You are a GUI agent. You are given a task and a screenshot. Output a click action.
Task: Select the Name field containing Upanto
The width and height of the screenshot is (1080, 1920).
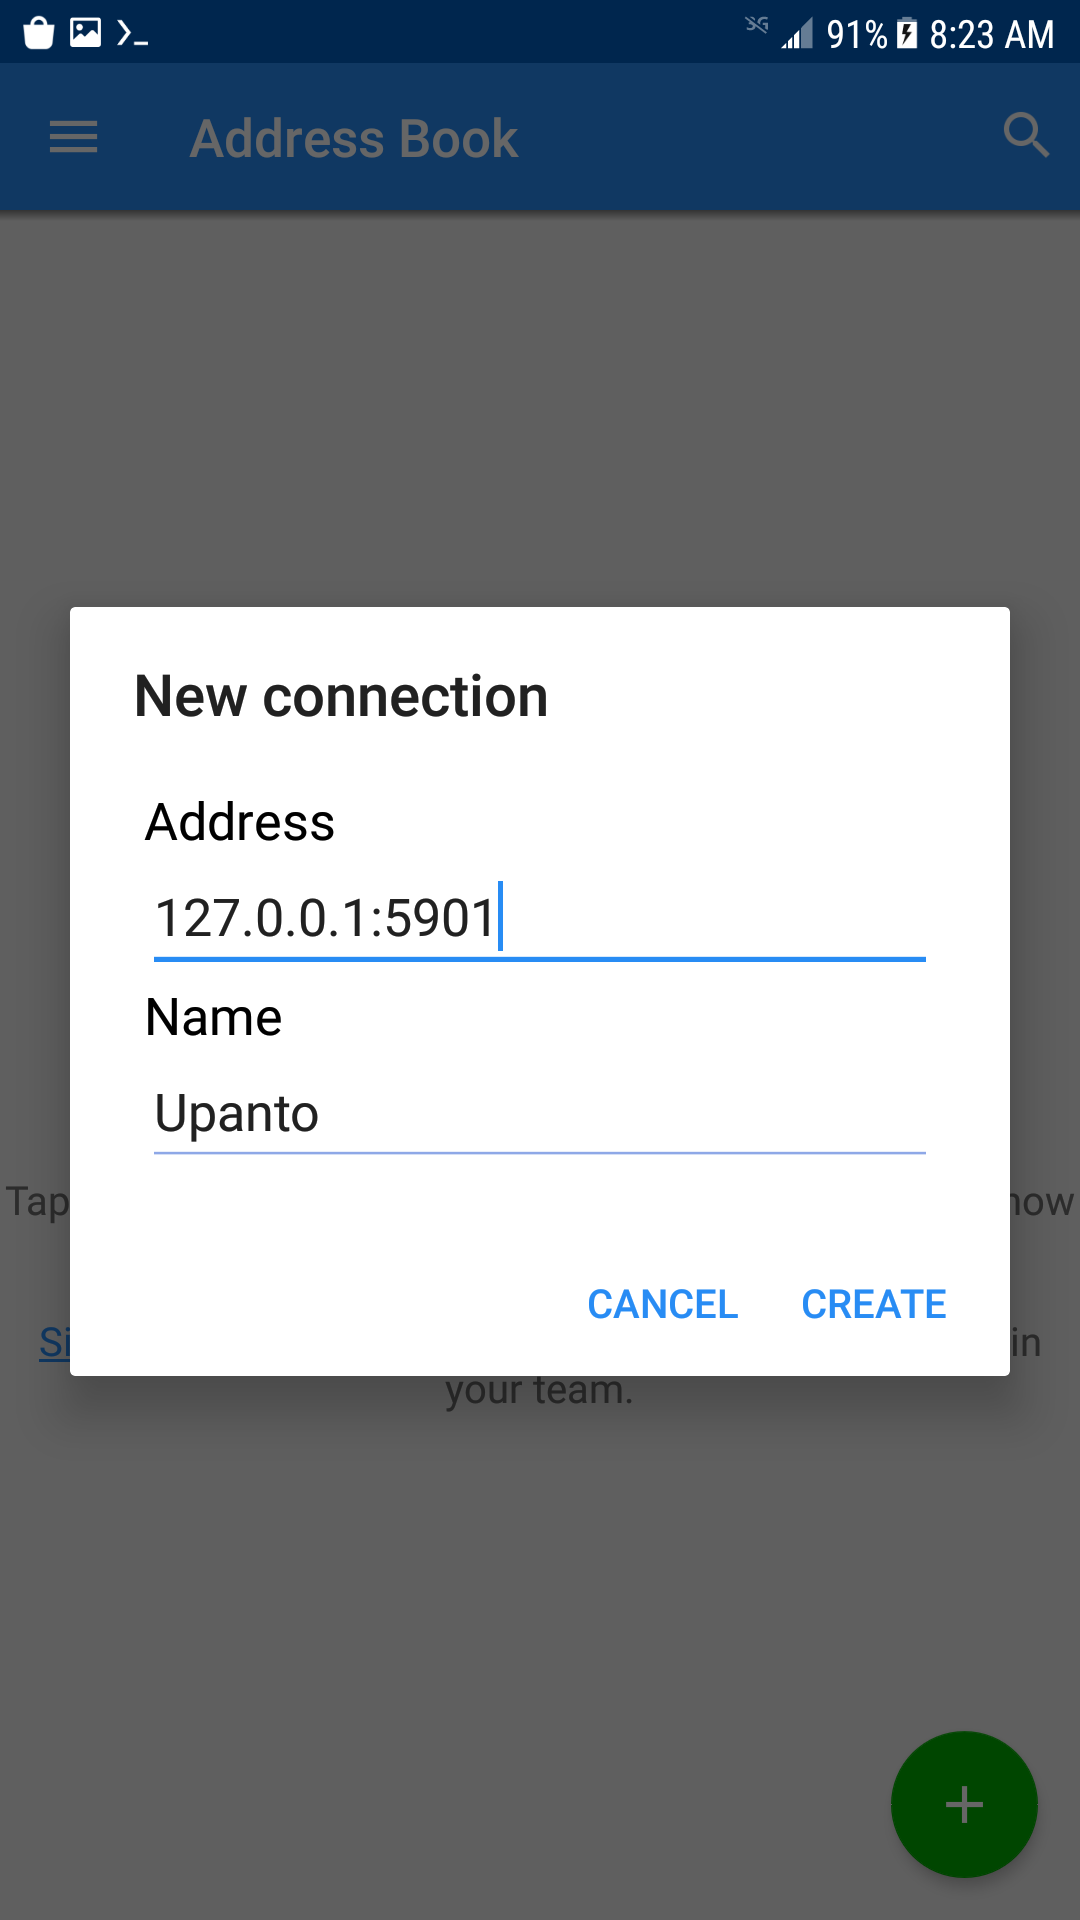coord(540,1113)
